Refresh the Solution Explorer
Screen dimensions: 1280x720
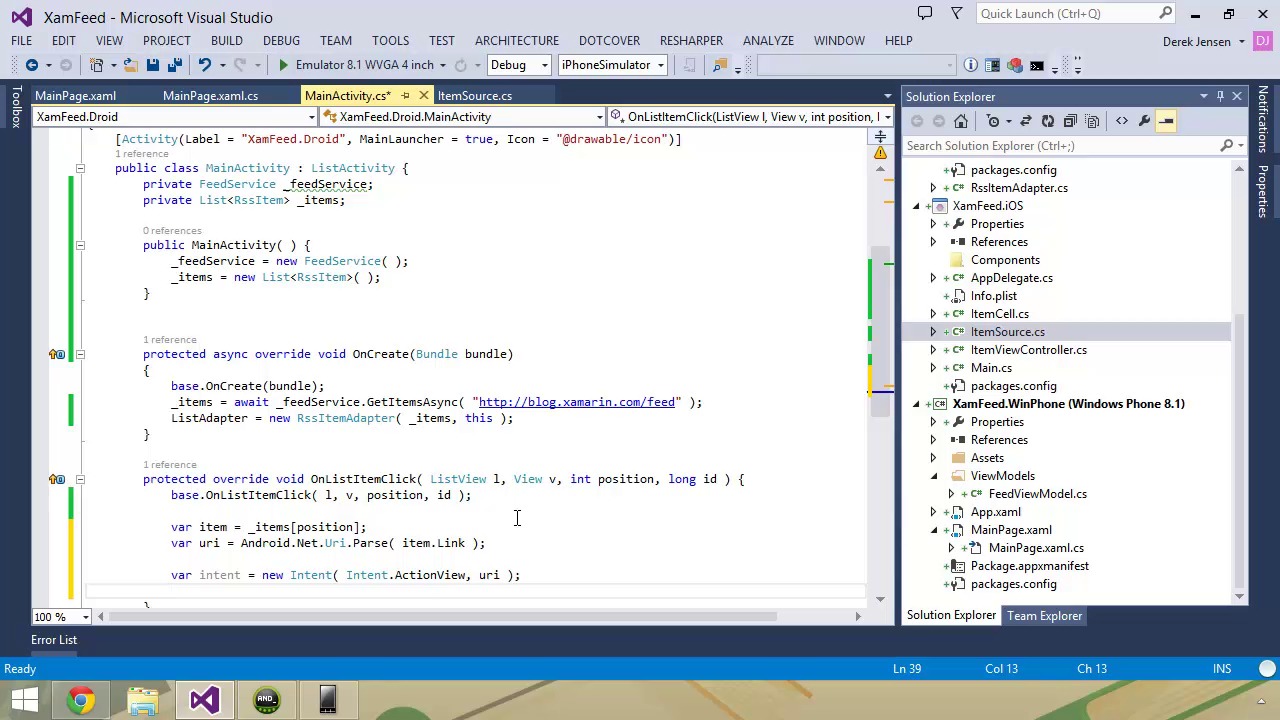[x=1047, y=121]
